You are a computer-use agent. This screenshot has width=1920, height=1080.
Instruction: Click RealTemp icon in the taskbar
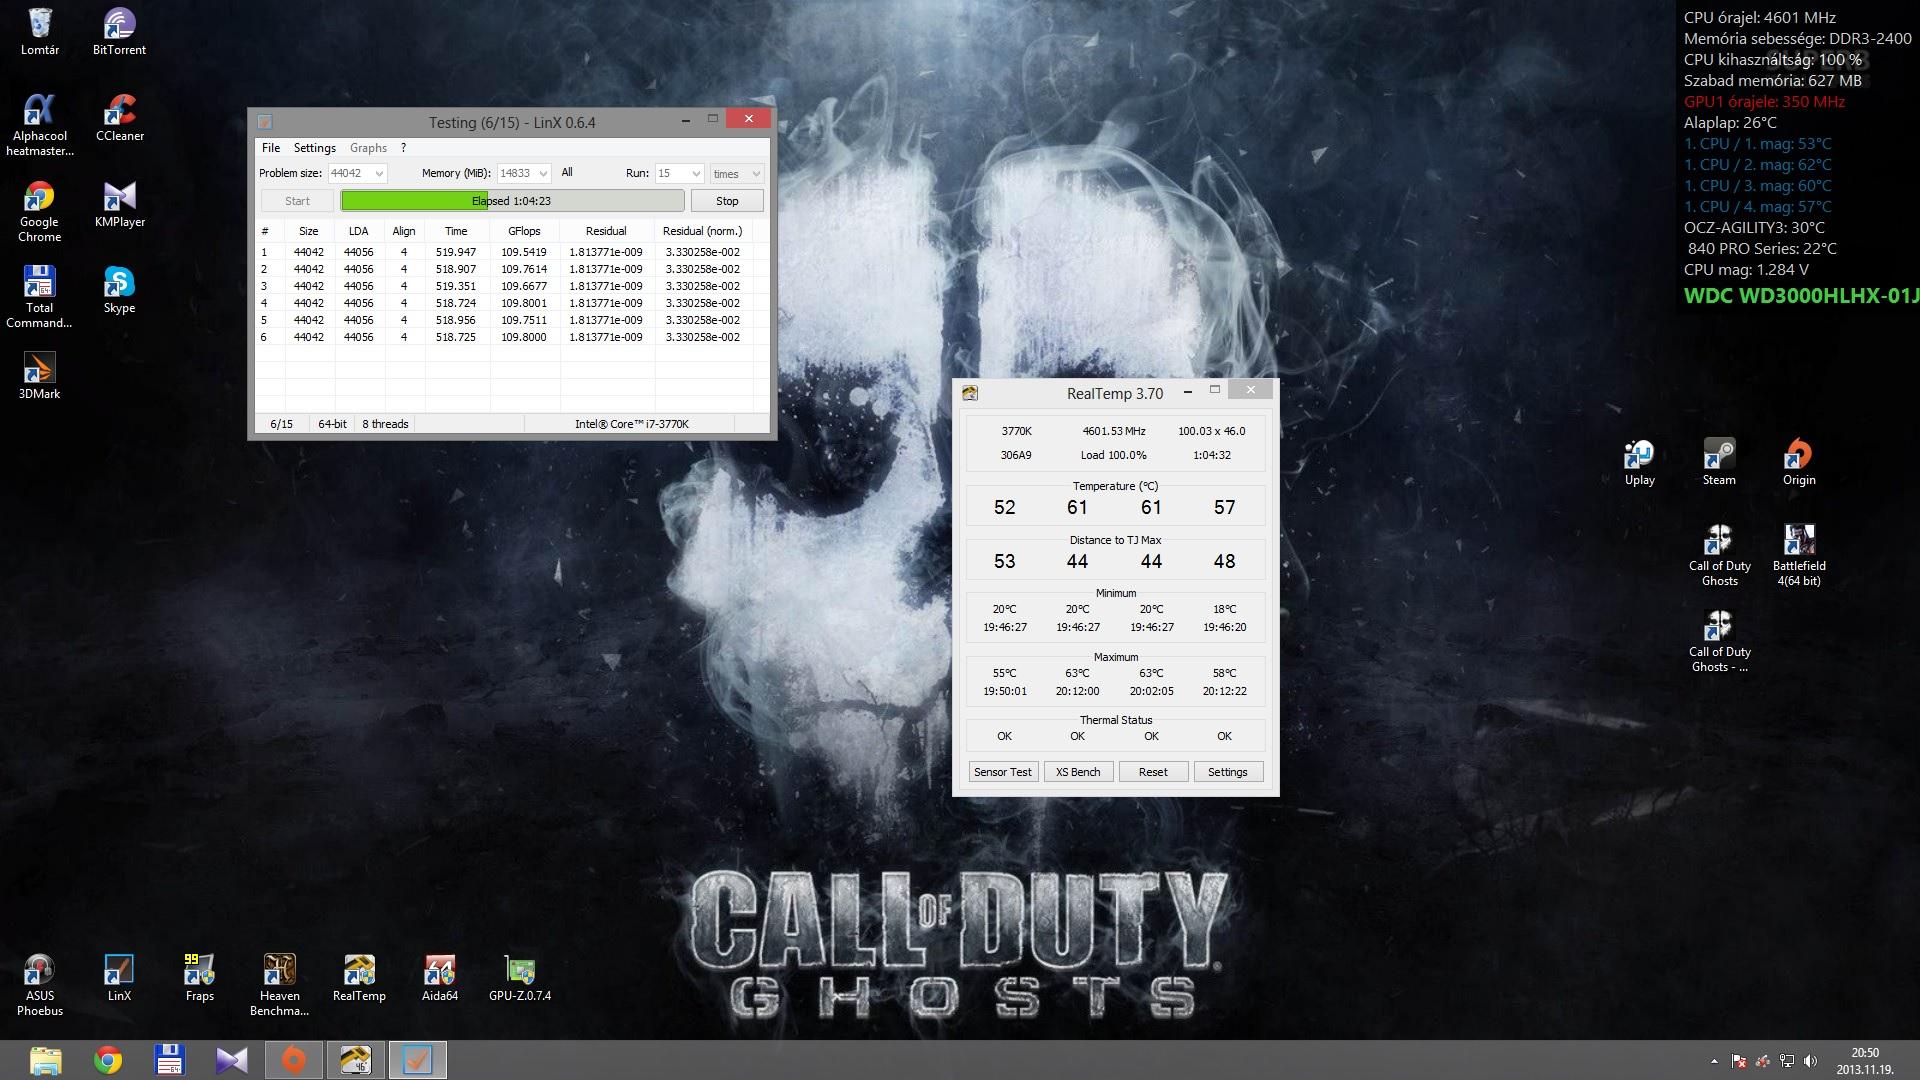[x=355, y=1059]
